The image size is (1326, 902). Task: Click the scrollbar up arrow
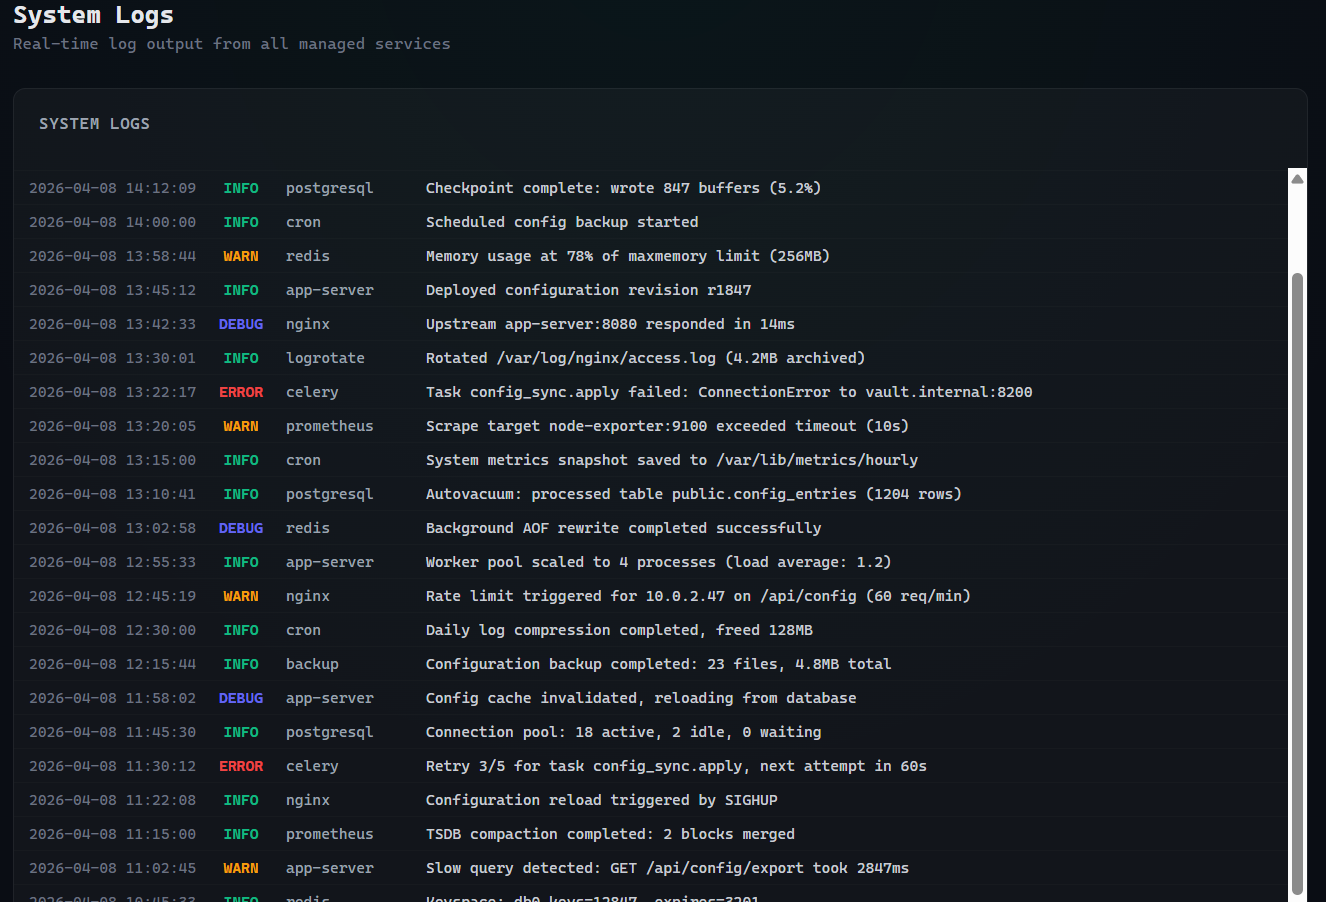coord(1297,179)
